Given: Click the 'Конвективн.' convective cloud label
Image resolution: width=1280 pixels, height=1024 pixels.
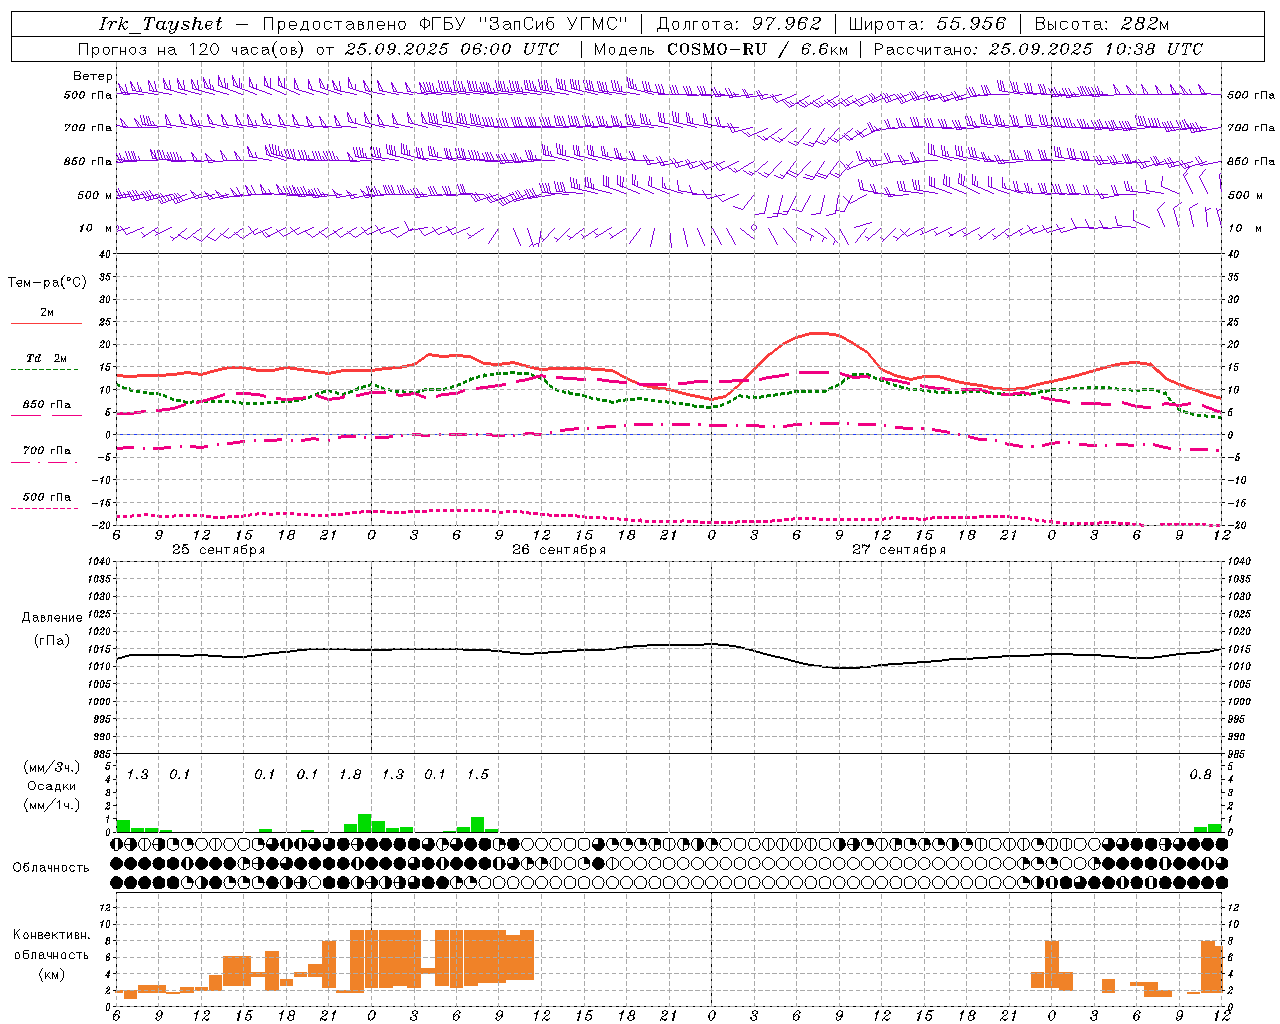Looking at the screenshot, I should [x=51, y=935].
